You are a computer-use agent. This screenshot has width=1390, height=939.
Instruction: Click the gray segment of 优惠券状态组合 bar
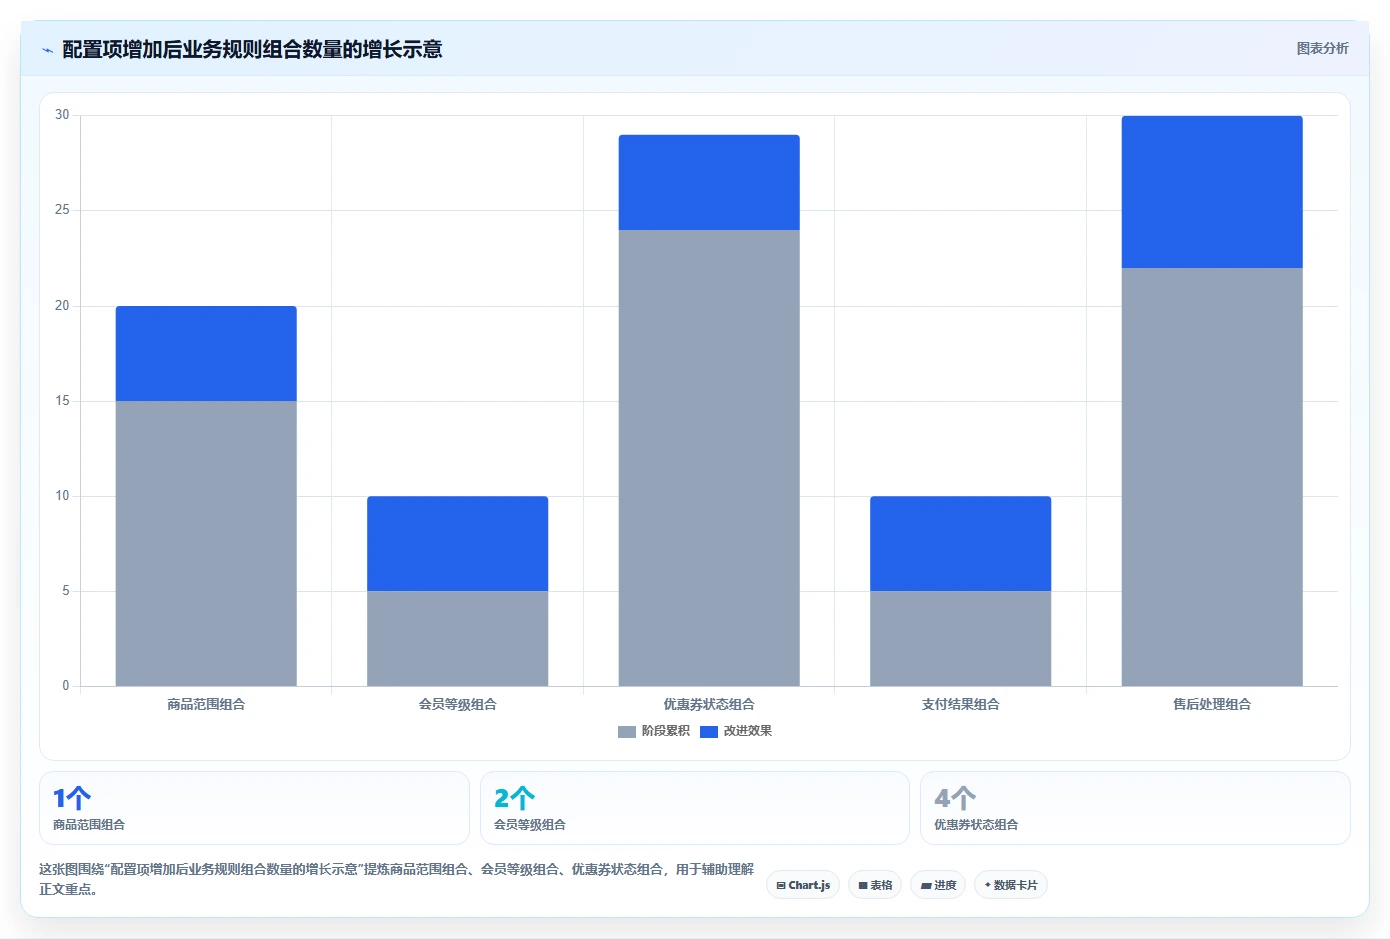709,458
